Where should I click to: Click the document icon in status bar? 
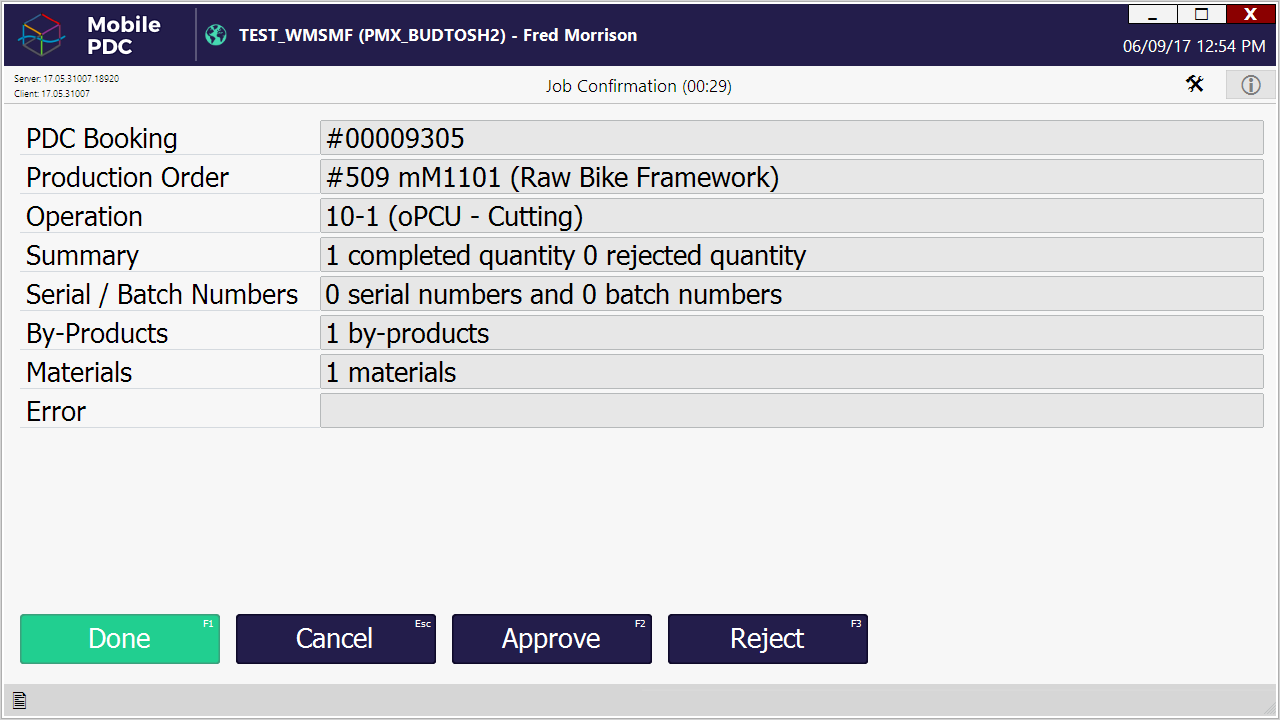pyautogui.click(x=19, y=701)
